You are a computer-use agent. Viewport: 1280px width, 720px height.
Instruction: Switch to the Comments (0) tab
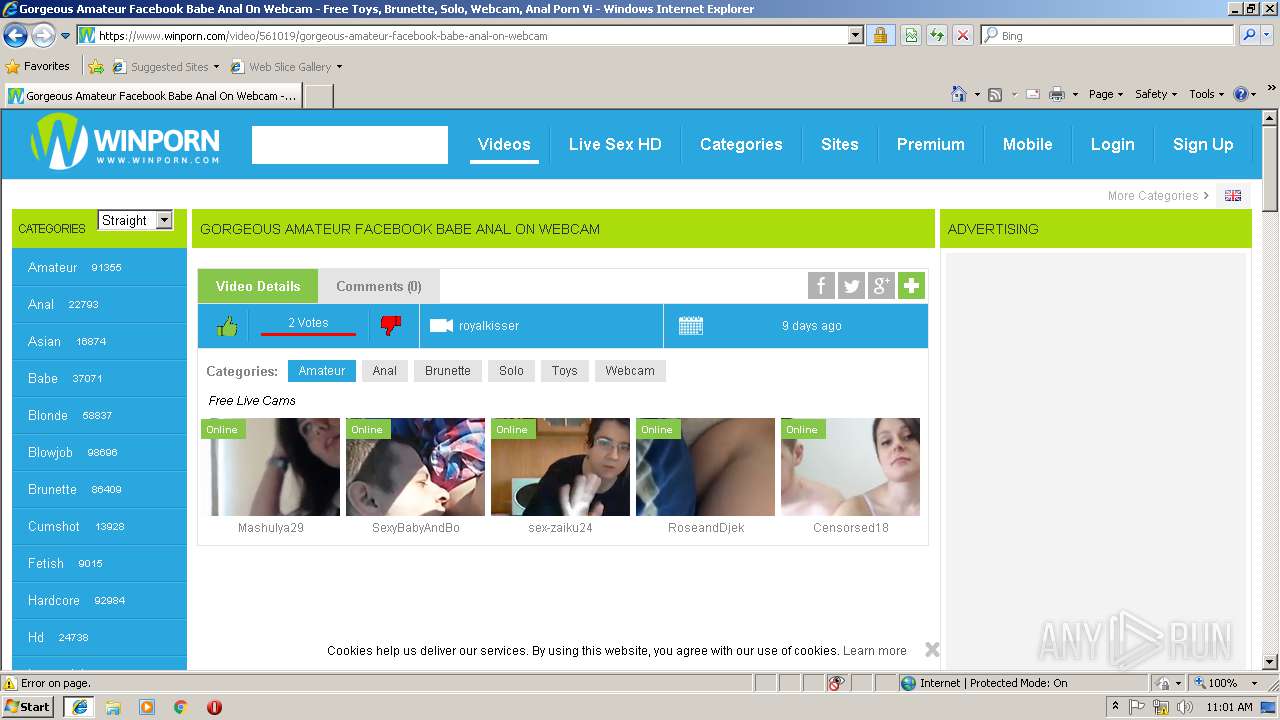pos(379,286)
